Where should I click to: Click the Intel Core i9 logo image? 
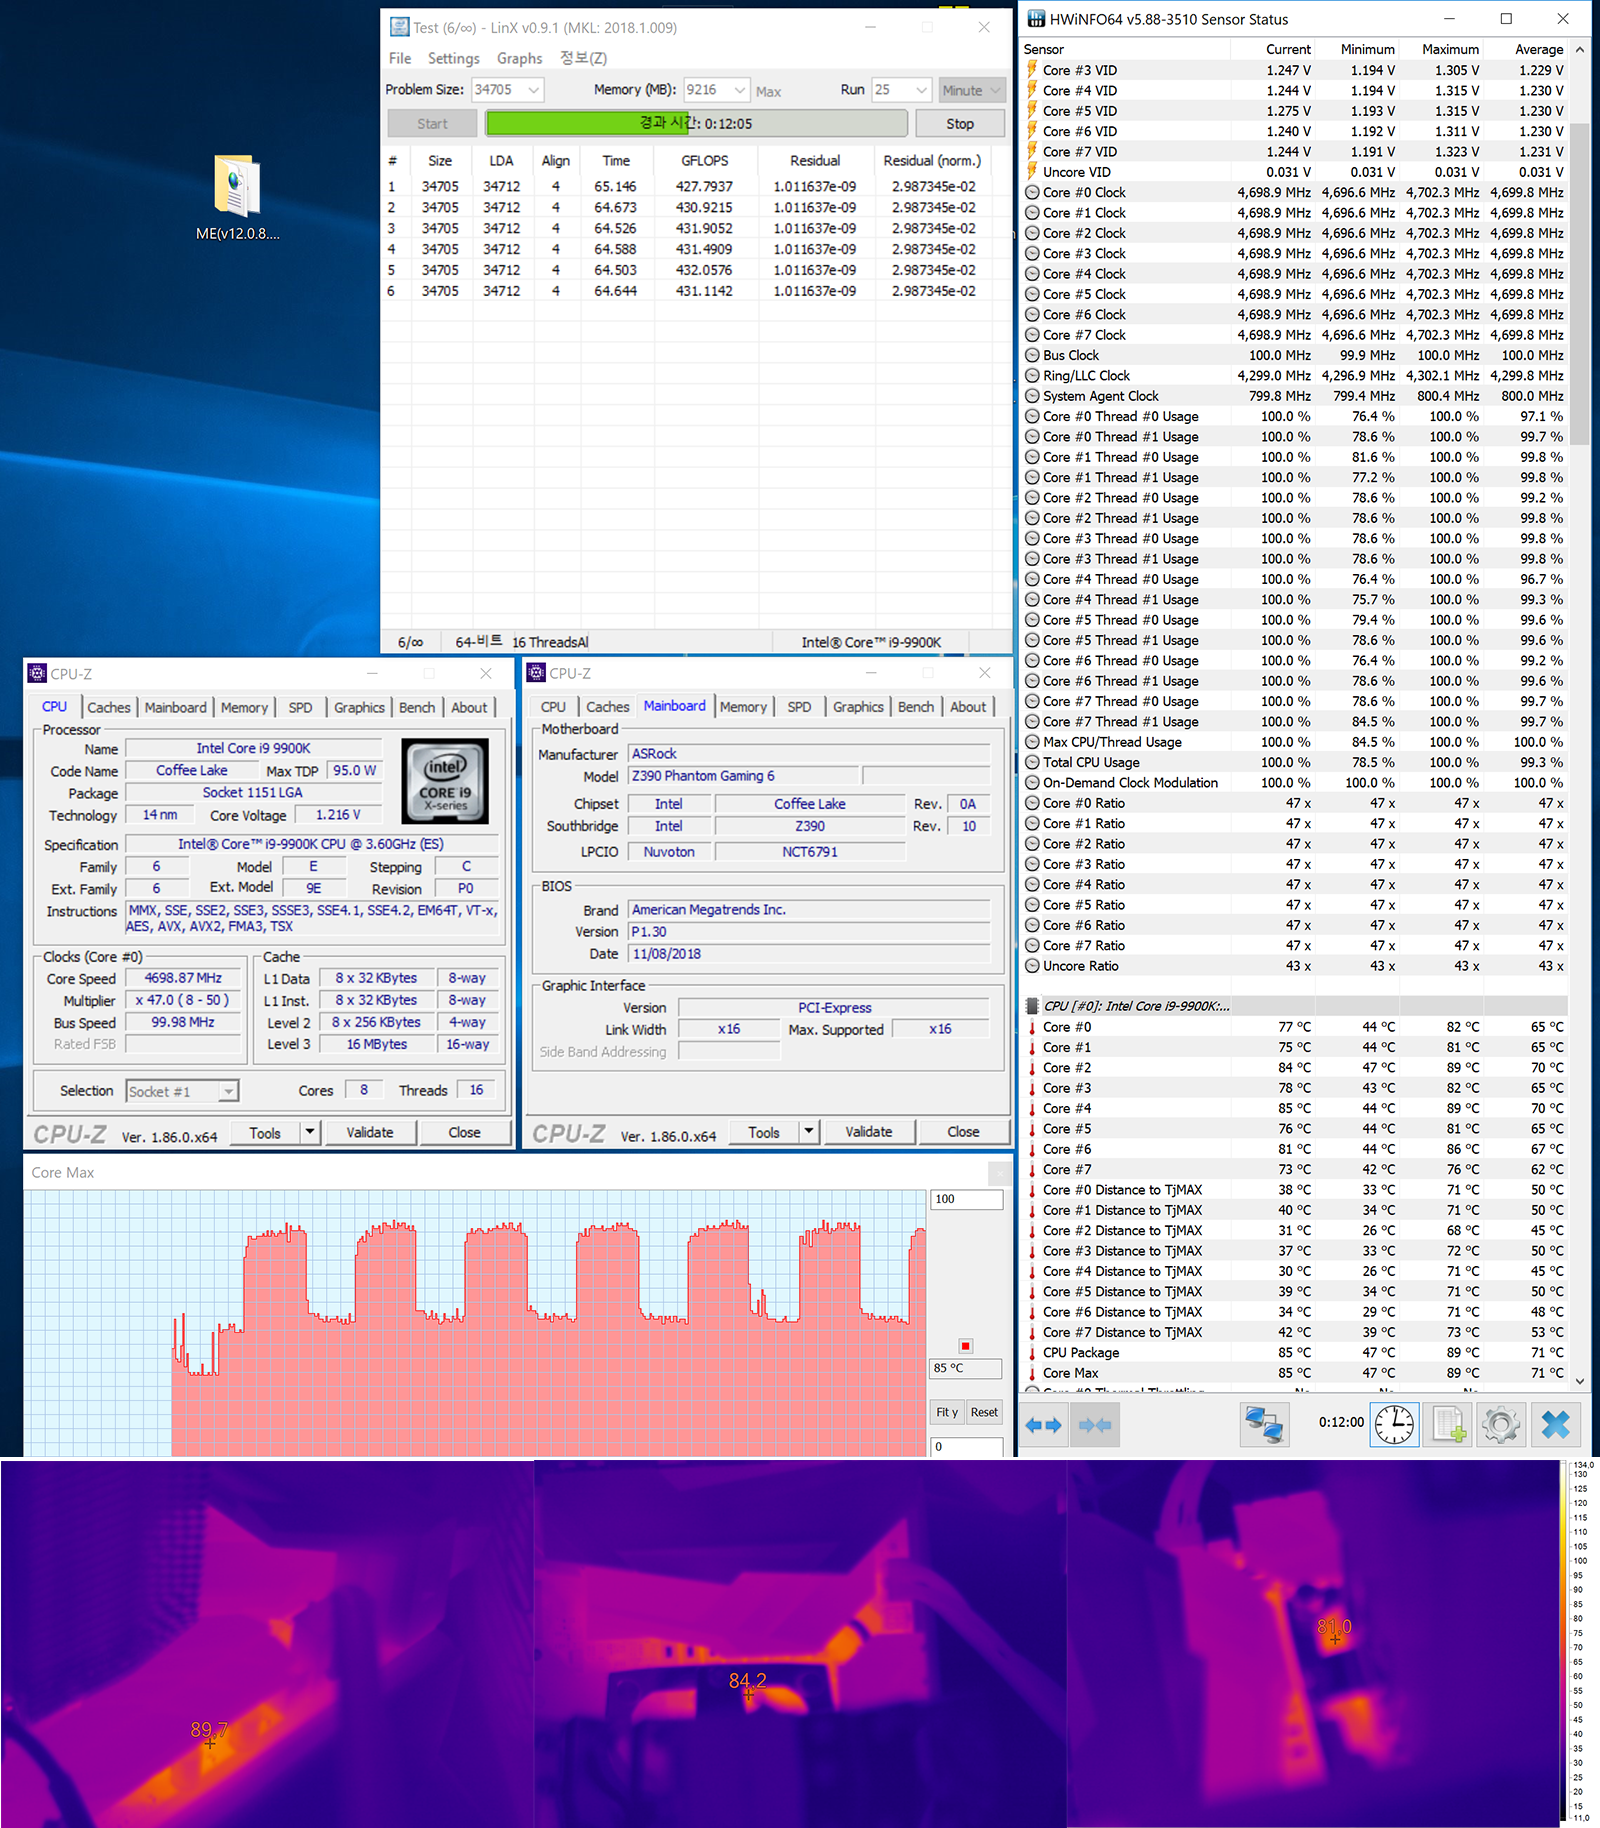pos(445,781)
